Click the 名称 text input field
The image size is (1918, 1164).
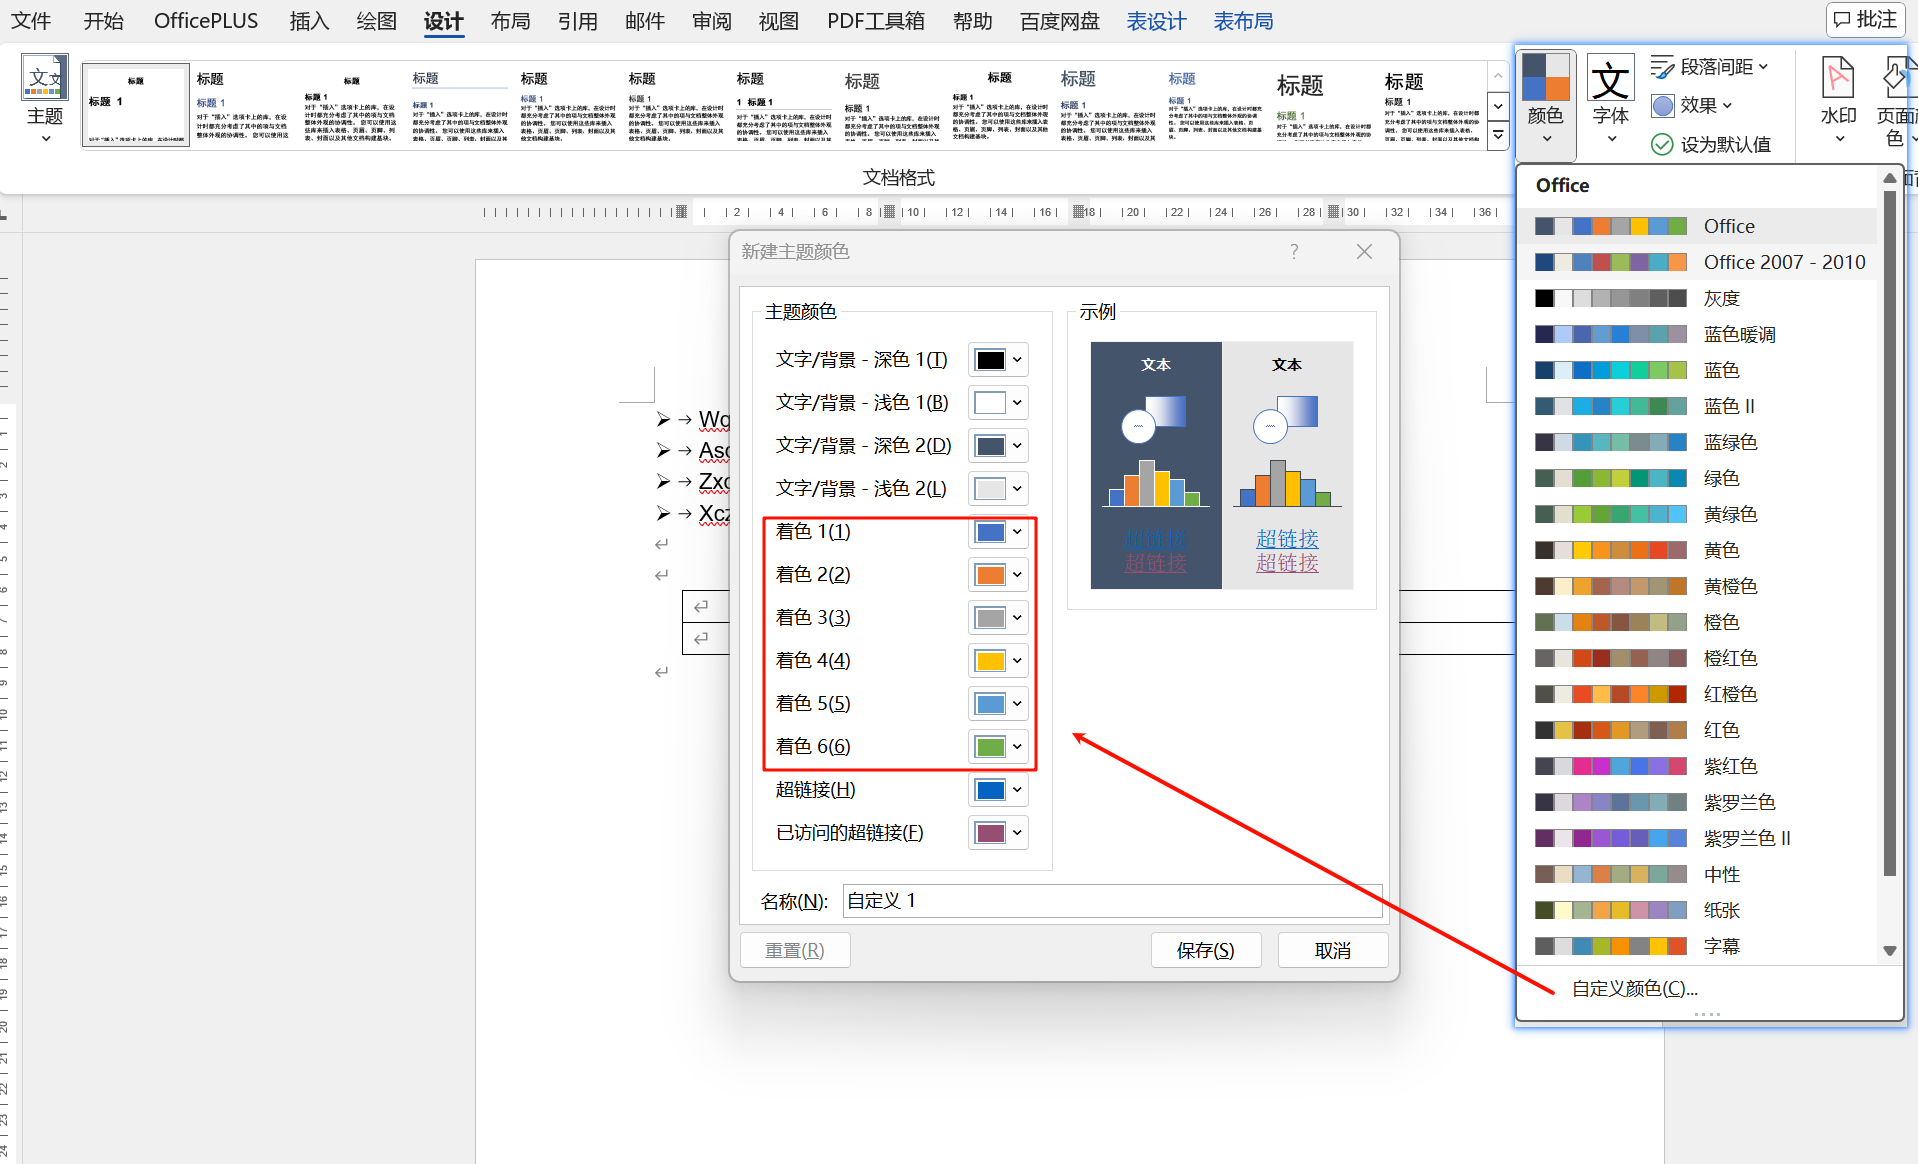(1111, 901)
